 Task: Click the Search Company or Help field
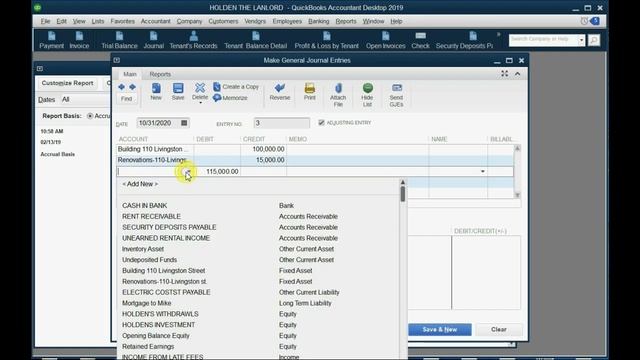pyautogui.click(x=543, y=40)
